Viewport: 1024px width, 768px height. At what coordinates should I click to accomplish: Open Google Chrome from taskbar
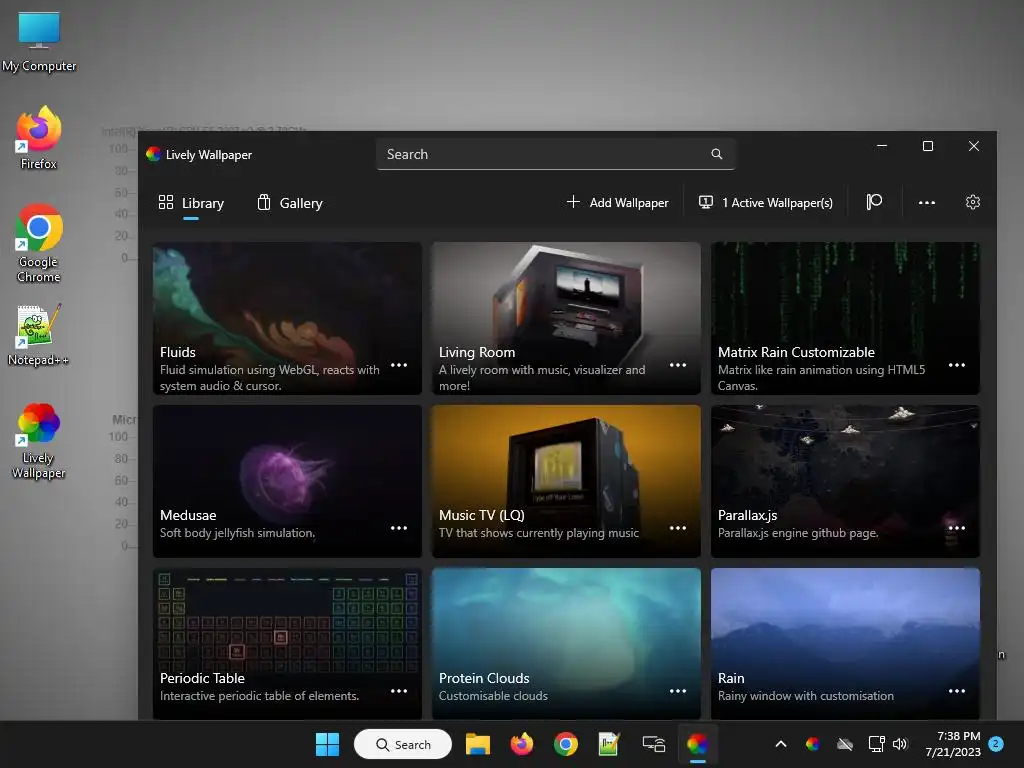(x=566, y=744)
